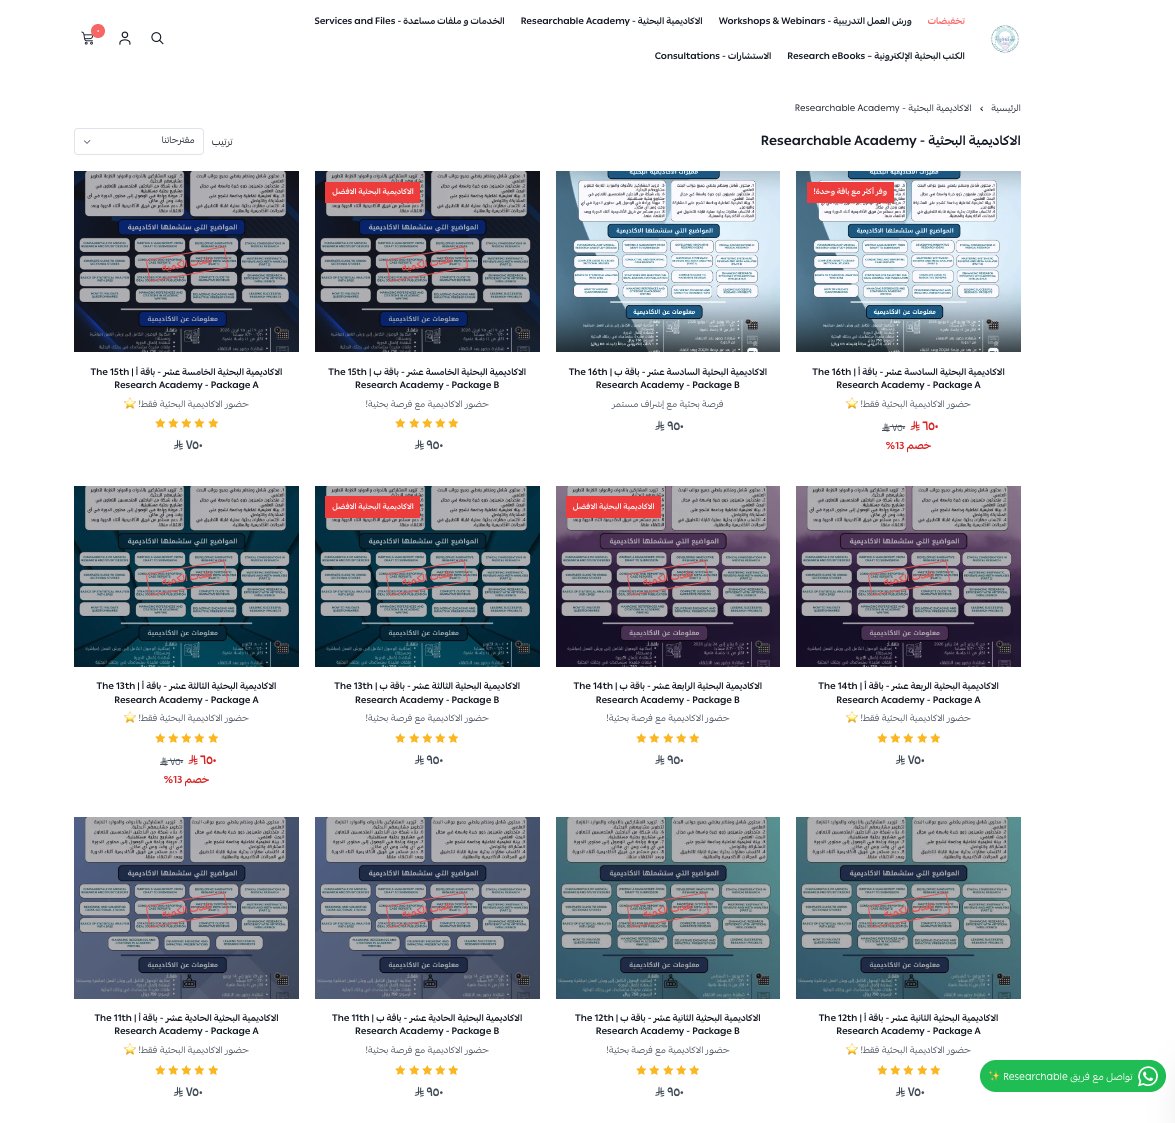Click star rating of 13th Package B
The image size is (1175, 1123).
(427, 738)
